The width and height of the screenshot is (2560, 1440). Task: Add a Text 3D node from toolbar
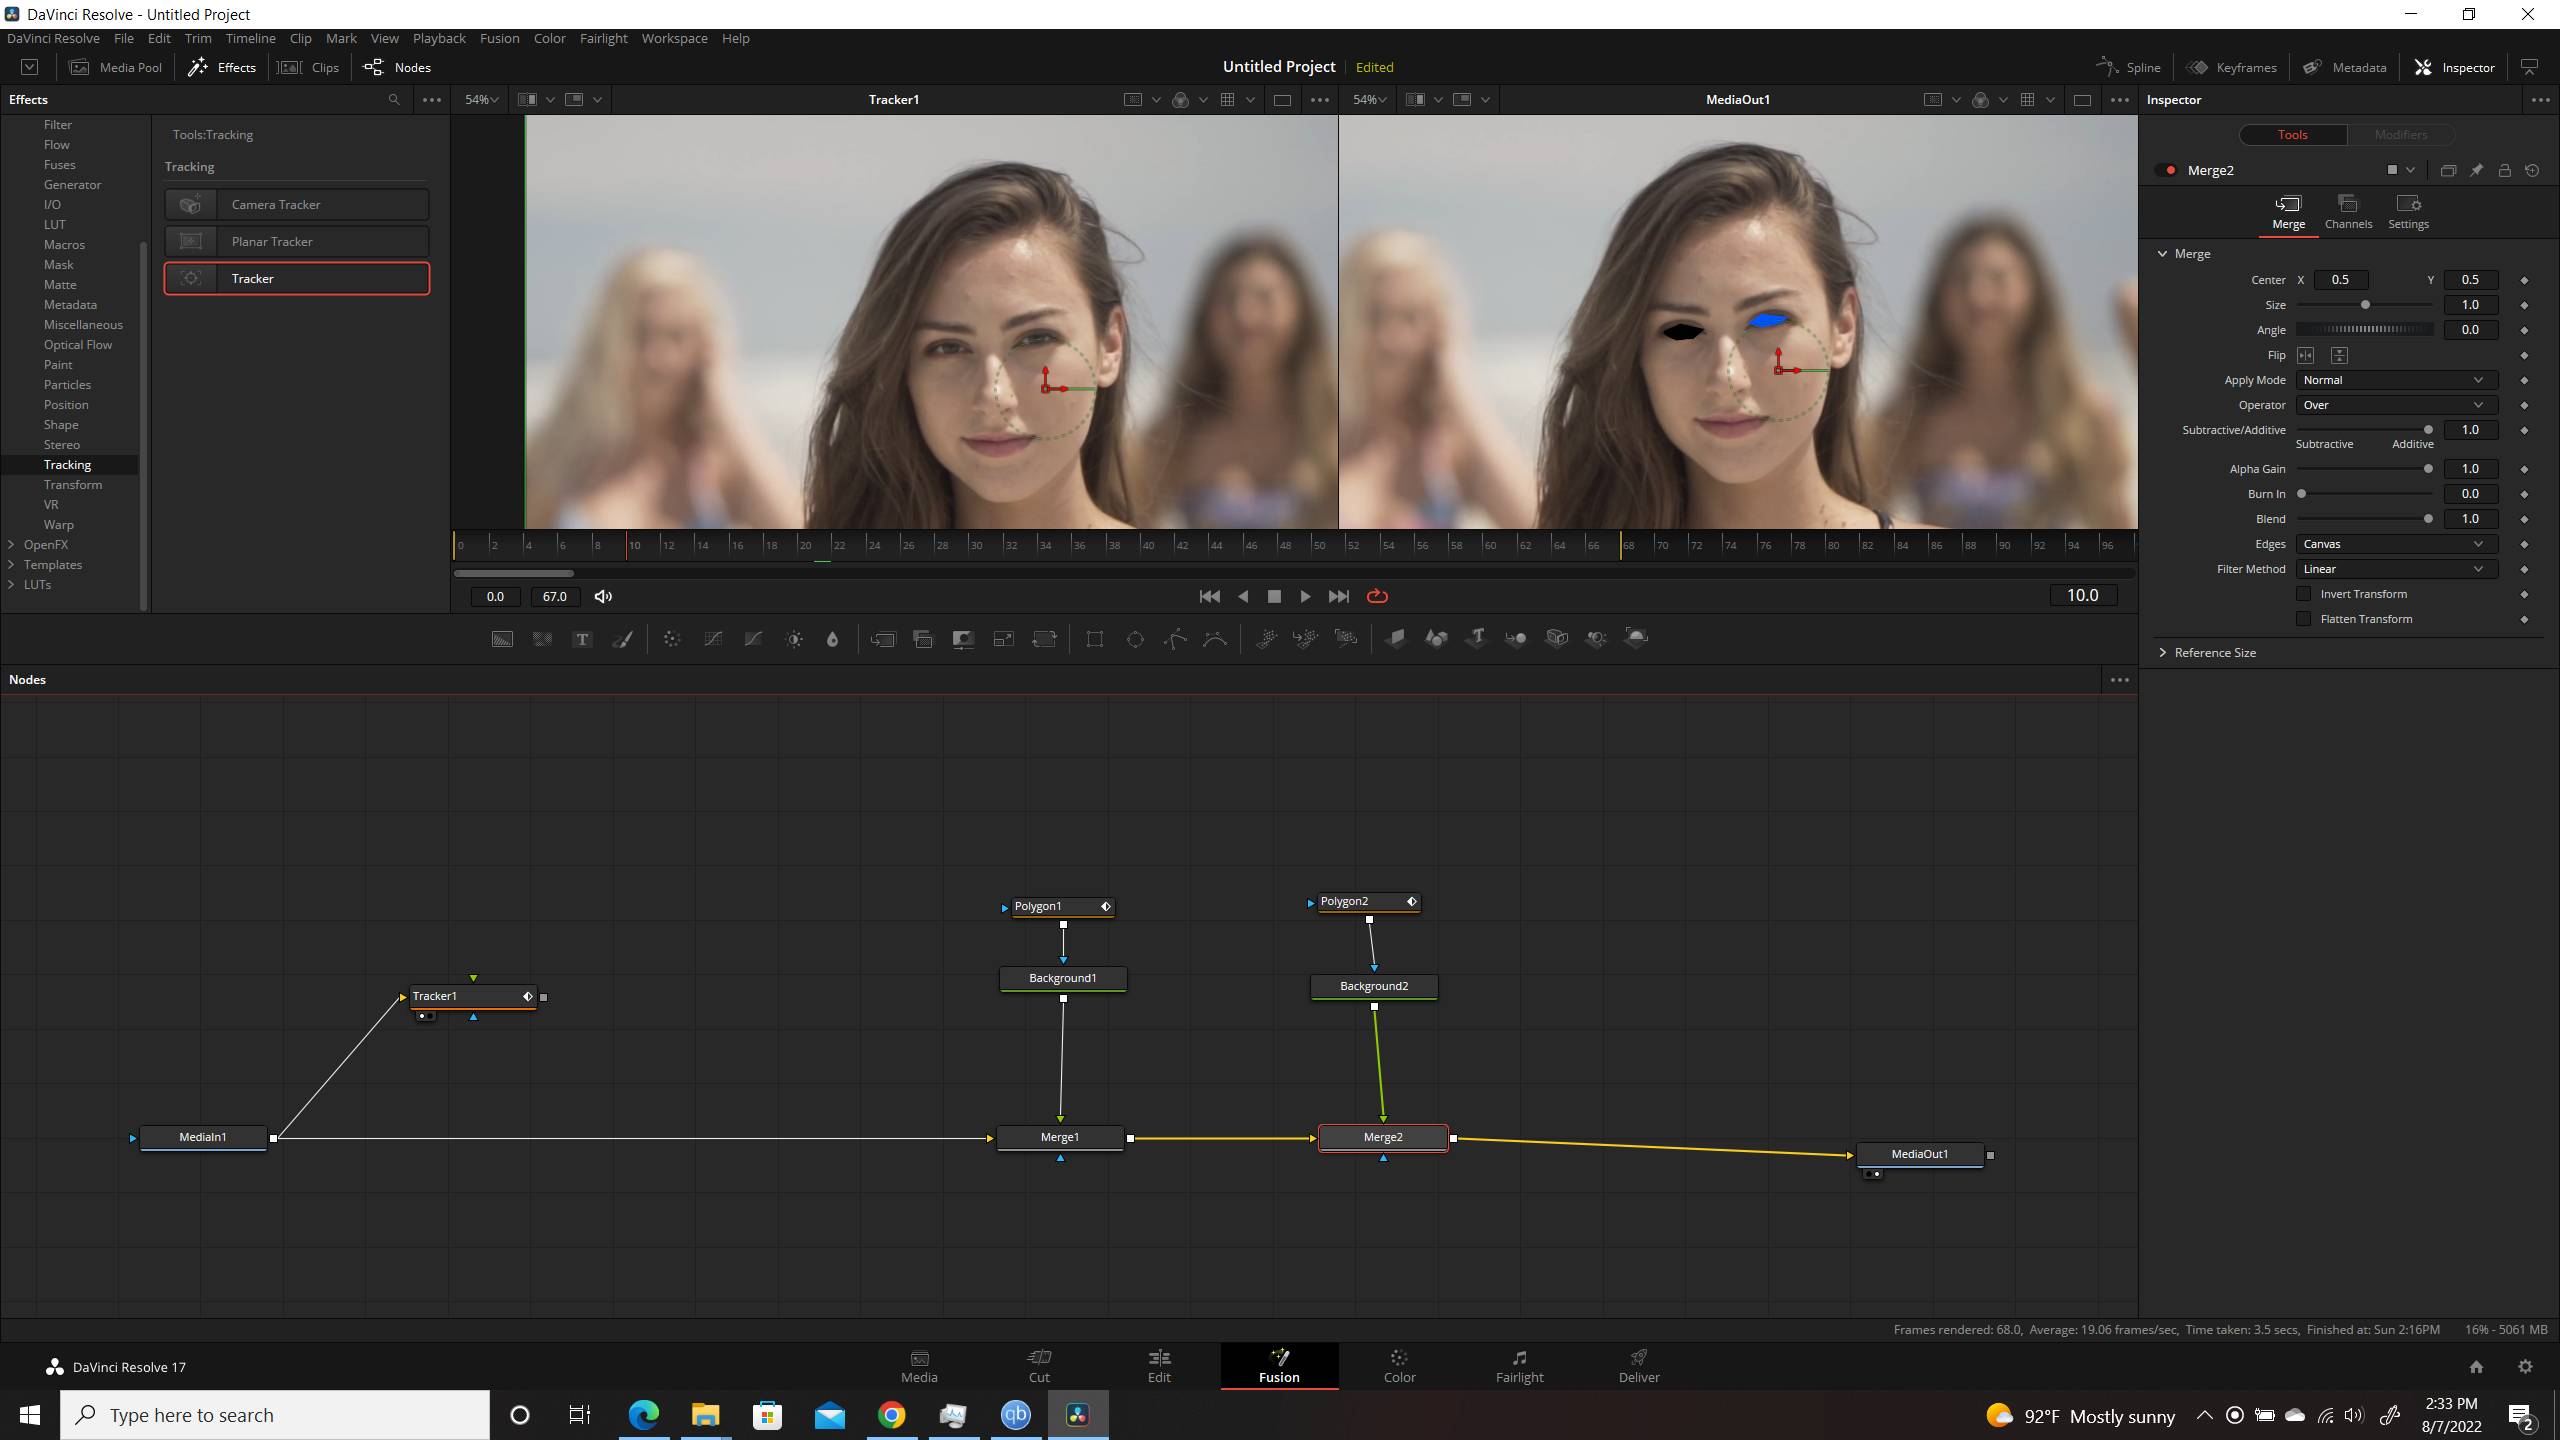(x=1476, y=639)
